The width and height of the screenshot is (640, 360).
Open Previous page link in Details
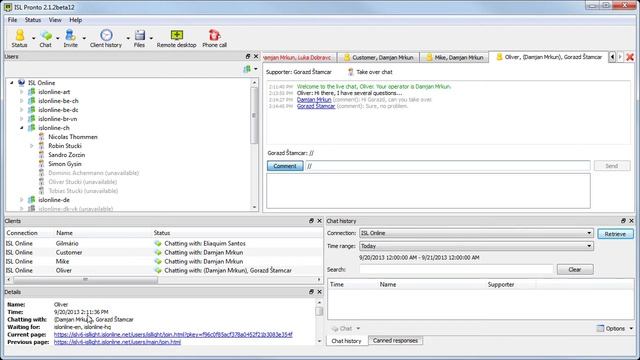click(x=117, y=342)
